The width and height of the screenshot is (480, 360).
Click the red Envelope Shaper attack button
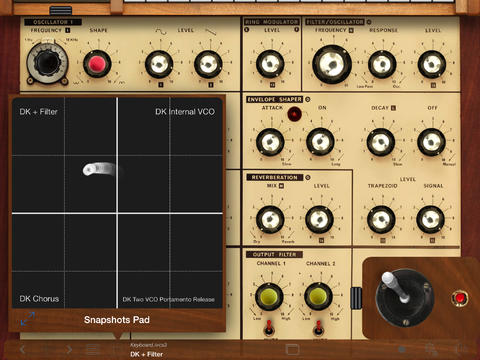click(x=294, y=114)
